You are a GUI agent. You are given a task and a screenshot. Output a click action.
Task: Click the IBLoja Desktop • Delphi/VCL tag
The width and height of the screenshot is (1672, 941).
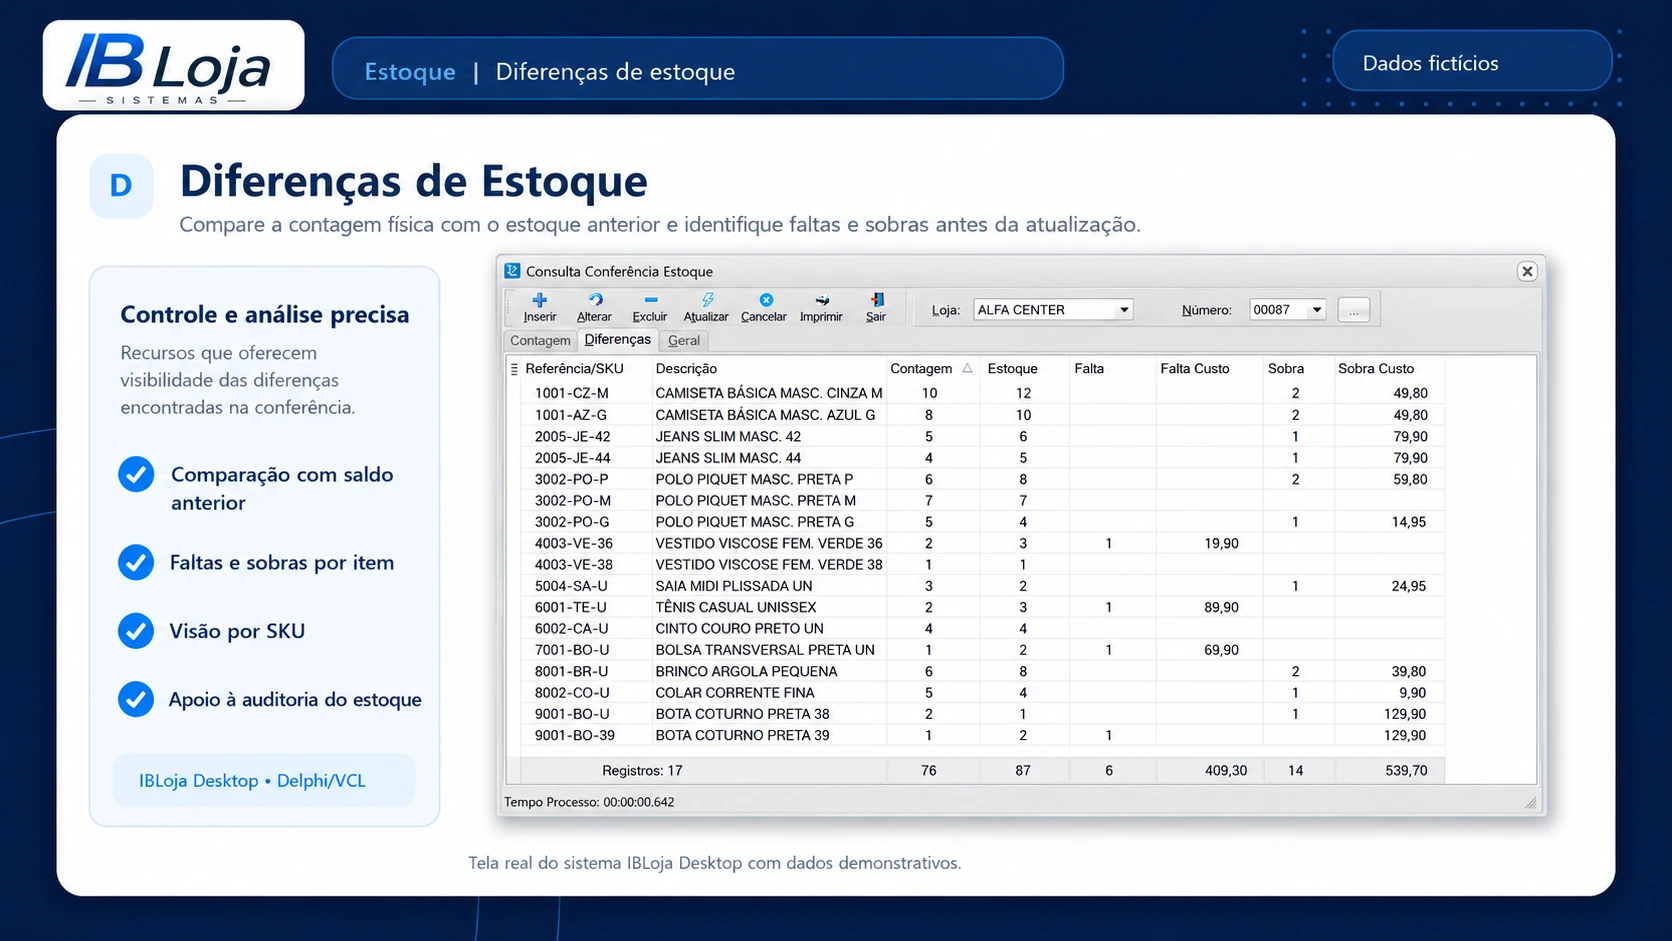(x=264, y=781)
